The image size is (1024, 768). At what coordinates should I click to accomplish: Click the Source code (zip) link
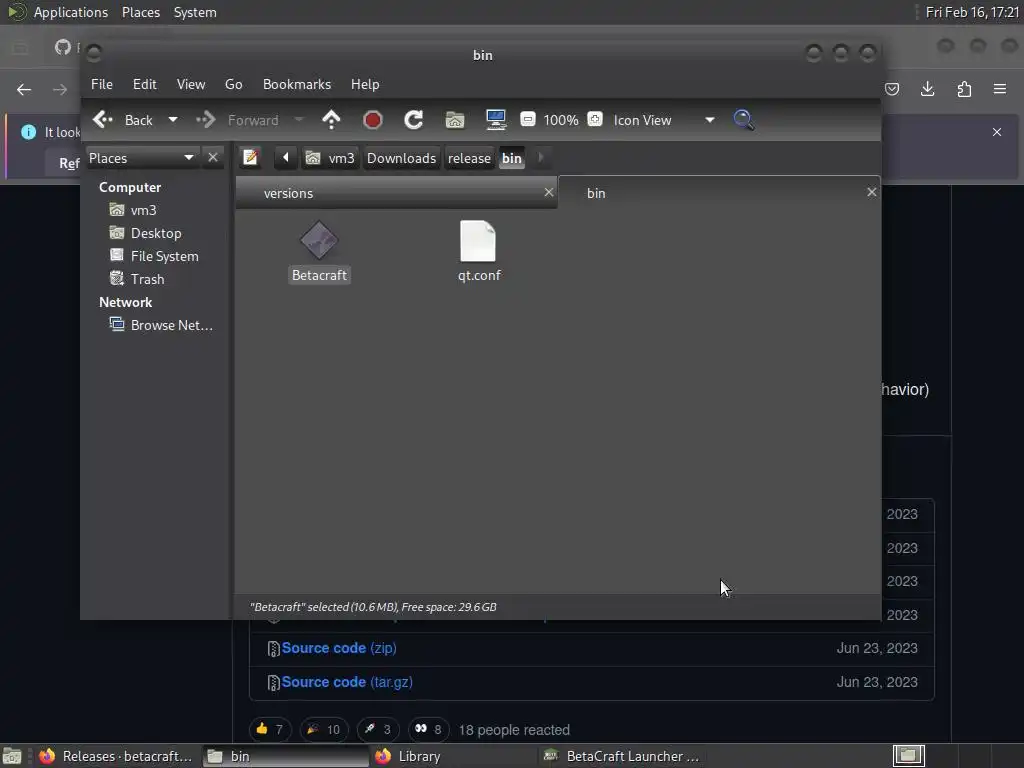click(x=338, y=648)
